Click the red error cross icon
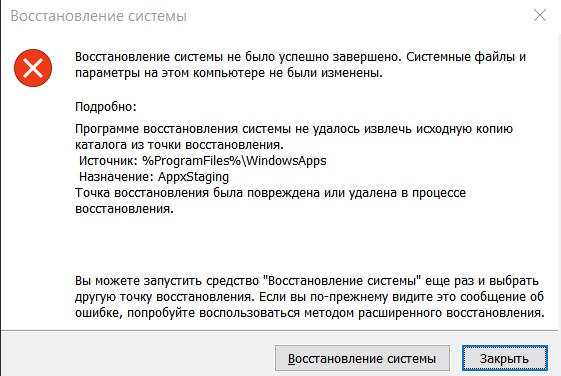The image size is (561, 376). 33,68
